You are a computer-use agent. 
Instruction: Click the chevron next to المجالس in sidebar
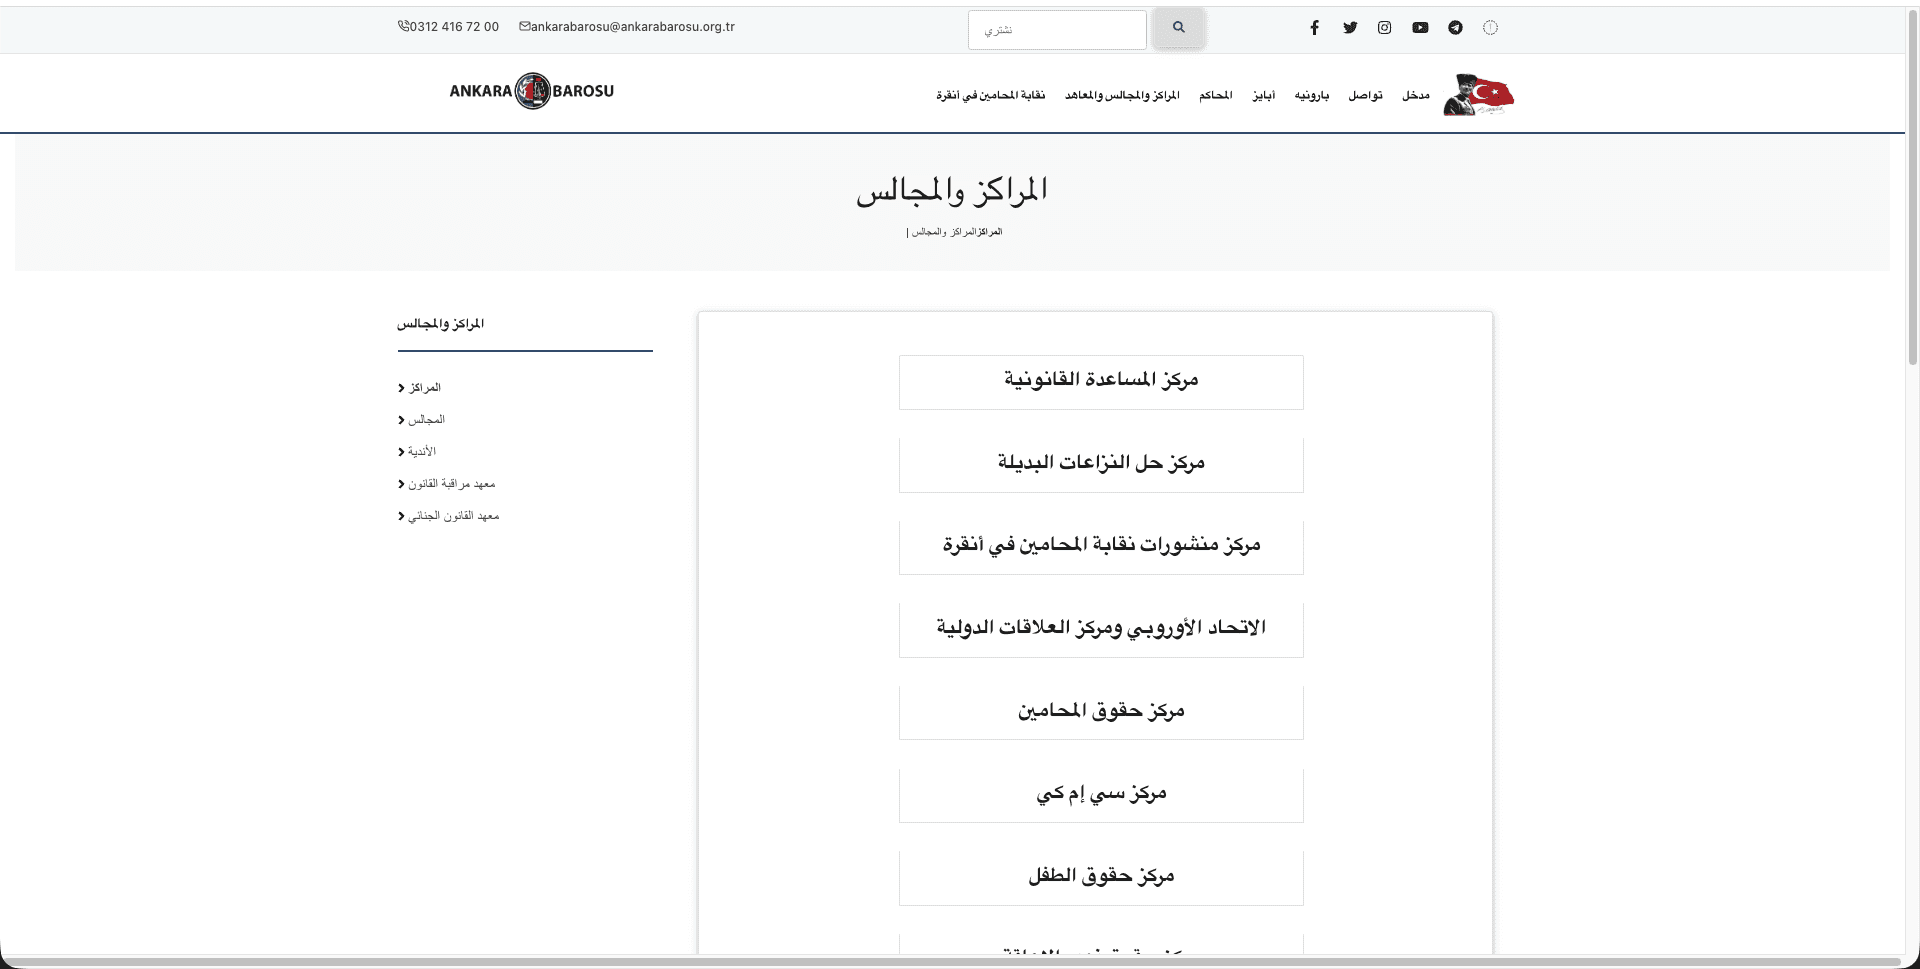click(401, 420)
